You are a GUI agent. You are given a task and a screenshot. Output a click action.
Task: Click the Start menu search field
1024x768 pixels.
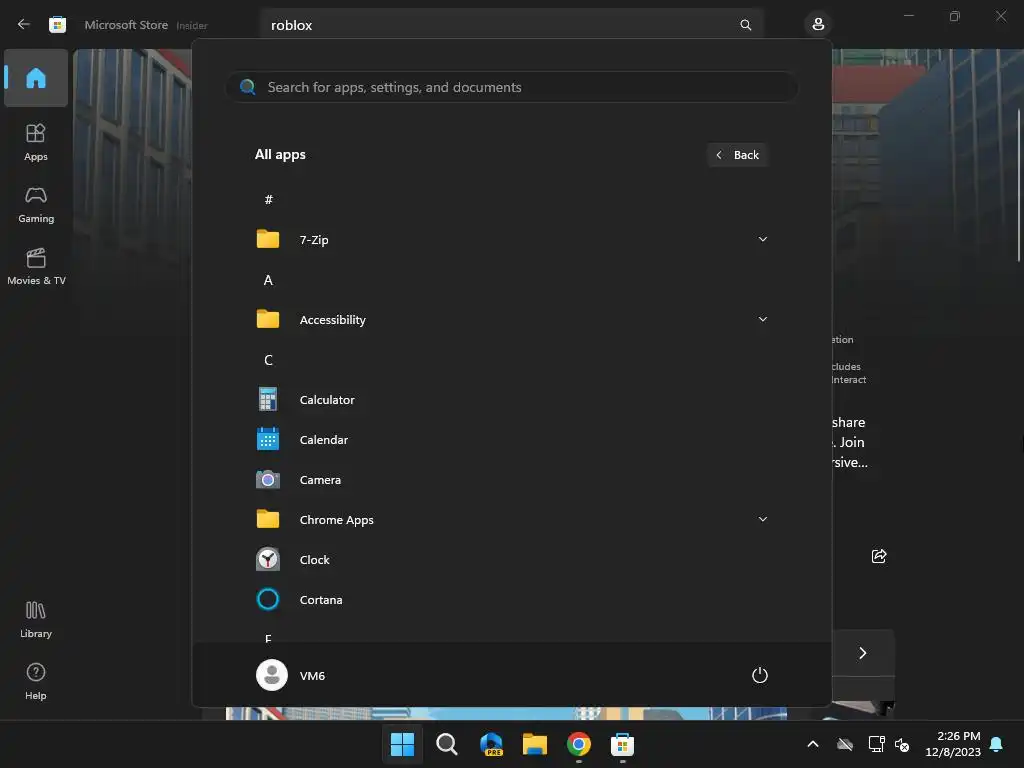pyautogui.click(x=511, y=87)
